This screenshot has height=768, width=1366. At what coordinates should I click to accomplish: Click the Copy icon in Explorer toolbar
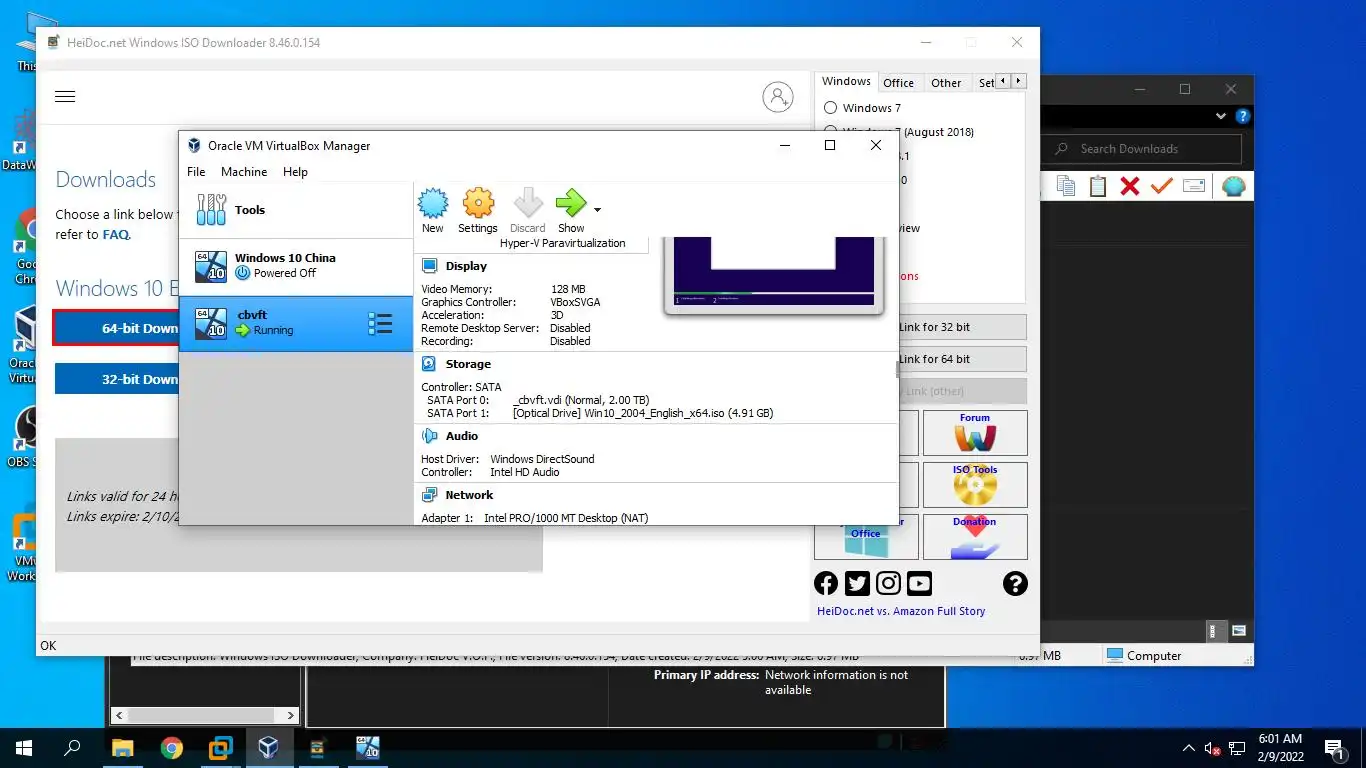pyautogui.click(x=1066, y=186)
